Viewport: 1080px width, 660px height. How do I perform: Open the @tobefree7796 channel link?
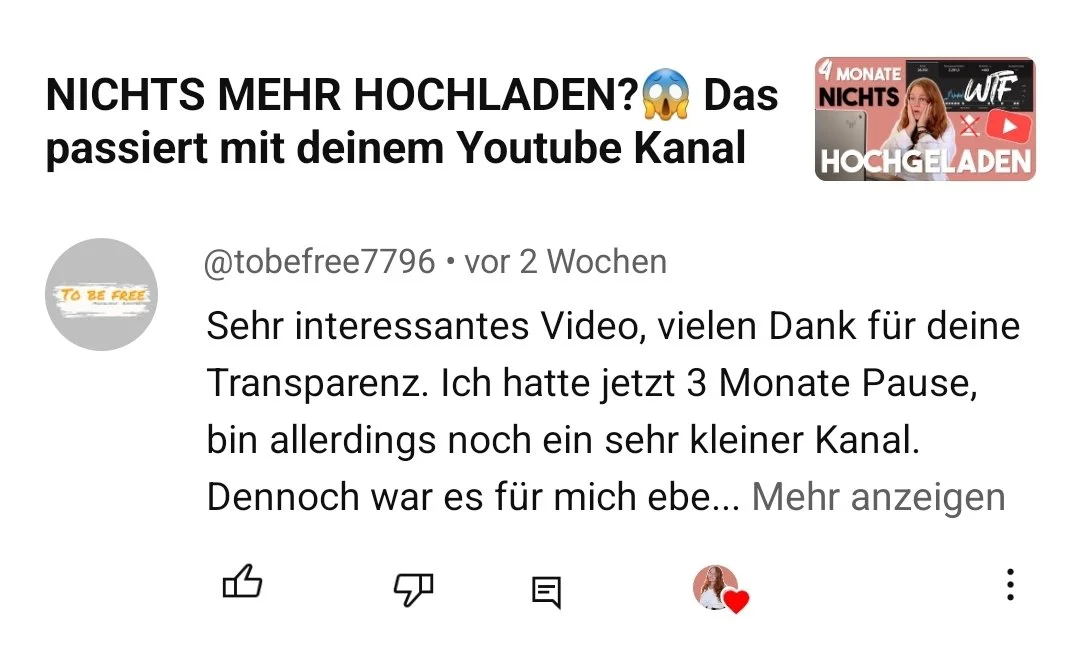[320, 262]
